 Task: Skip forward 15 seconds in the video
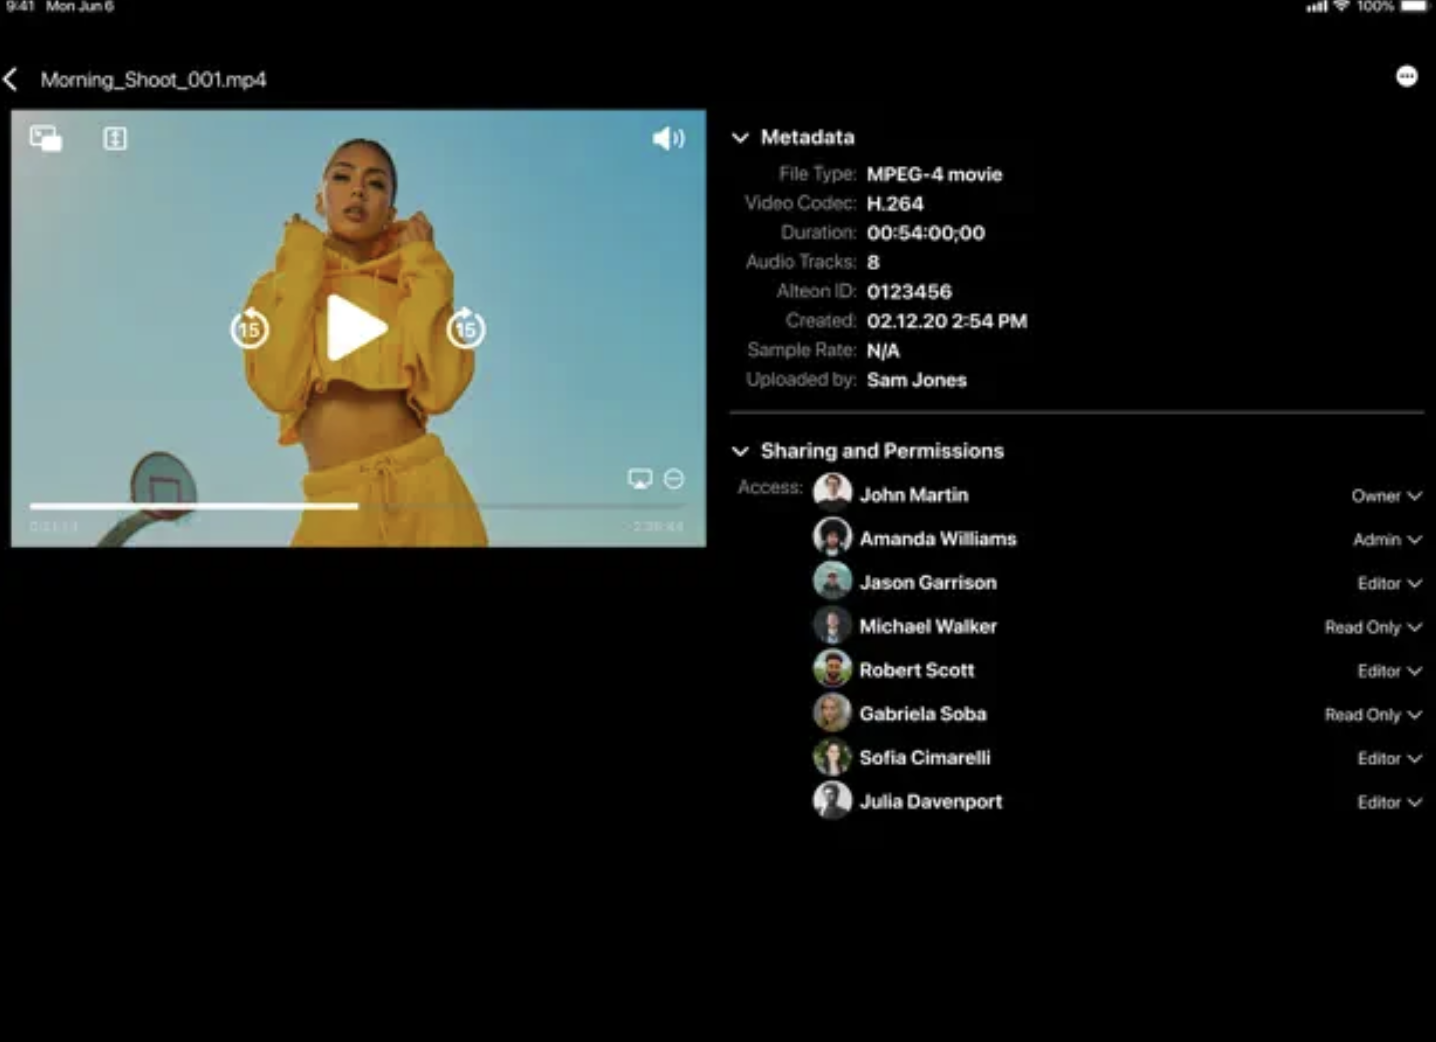[465, 328]
